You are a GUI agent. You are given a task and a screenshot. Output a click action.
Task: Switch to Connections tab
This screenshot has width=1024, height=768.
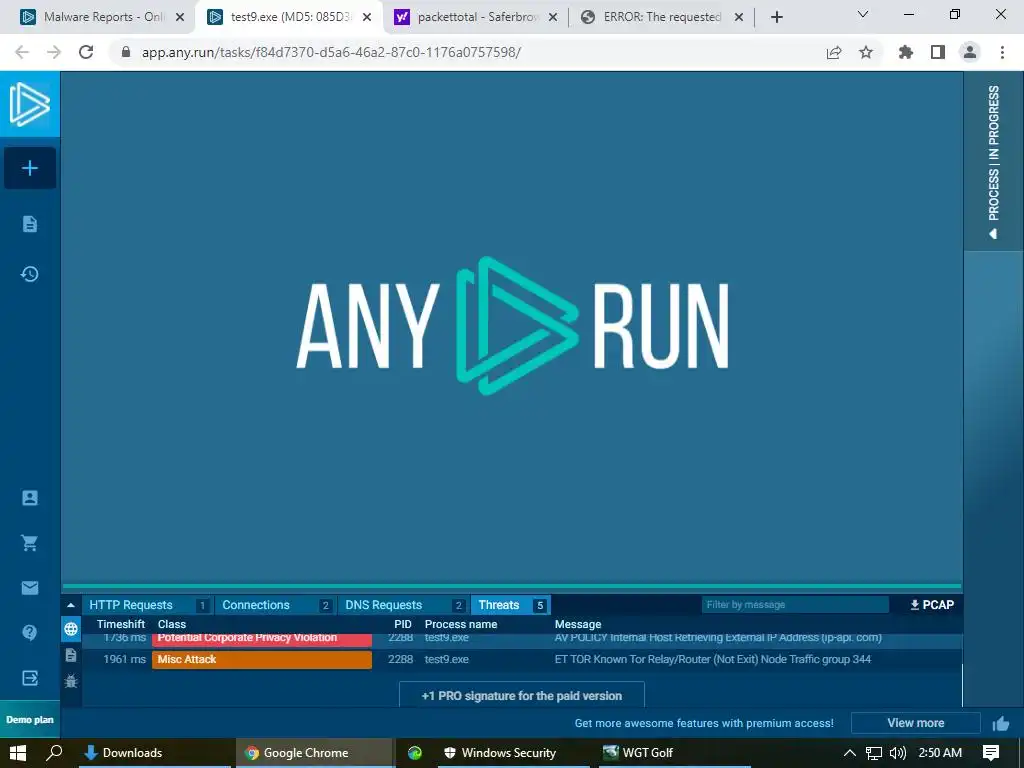pyautogui.click(x=276, y=605)
